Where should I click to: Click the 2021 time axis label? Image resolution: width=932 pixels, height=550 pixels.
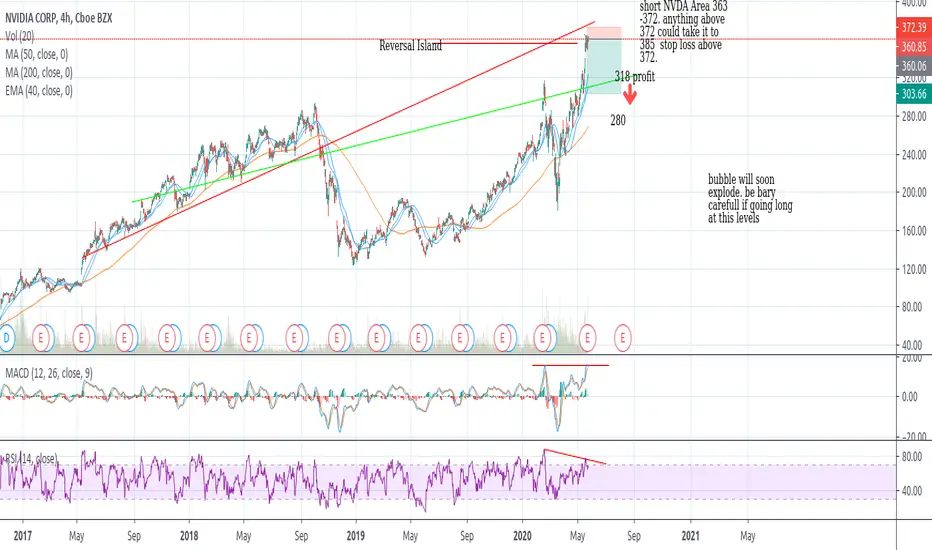[690, 536]
